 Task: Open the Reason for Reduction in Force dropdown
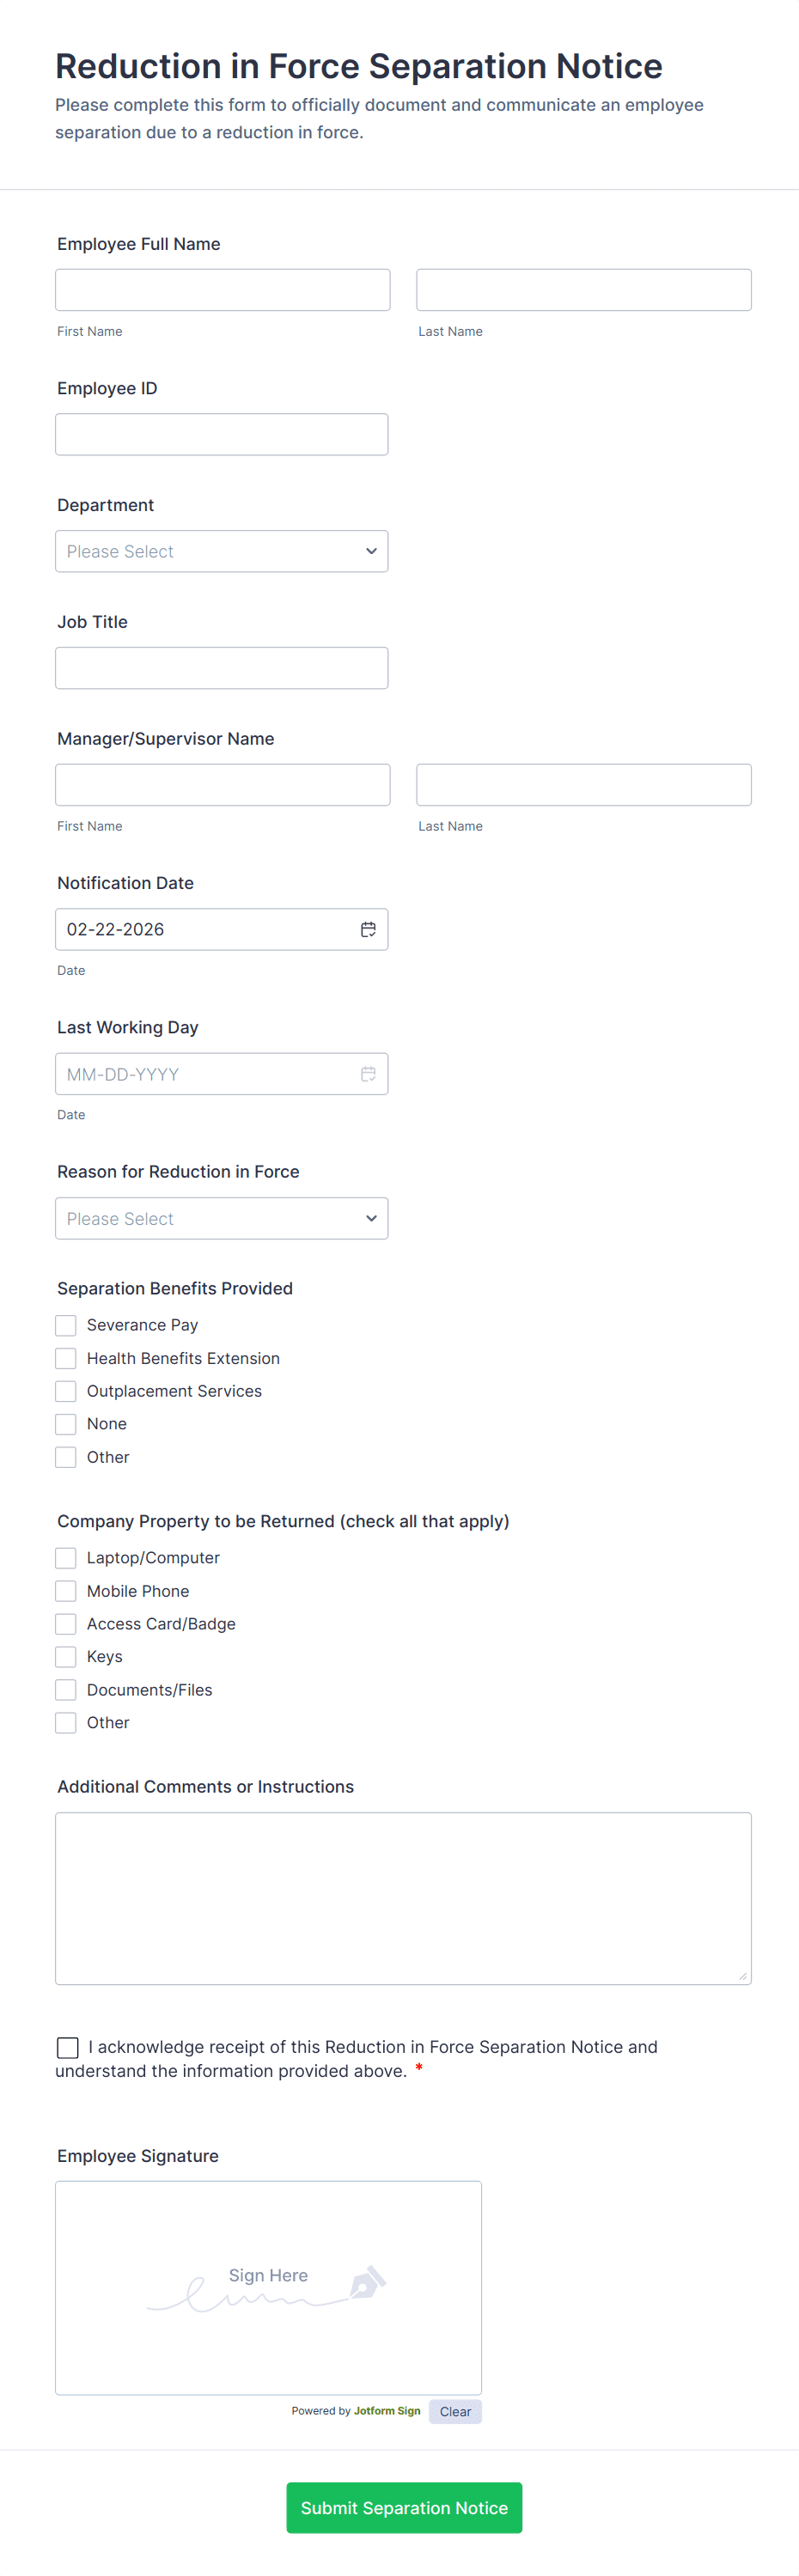click(x=221, y=1218)
